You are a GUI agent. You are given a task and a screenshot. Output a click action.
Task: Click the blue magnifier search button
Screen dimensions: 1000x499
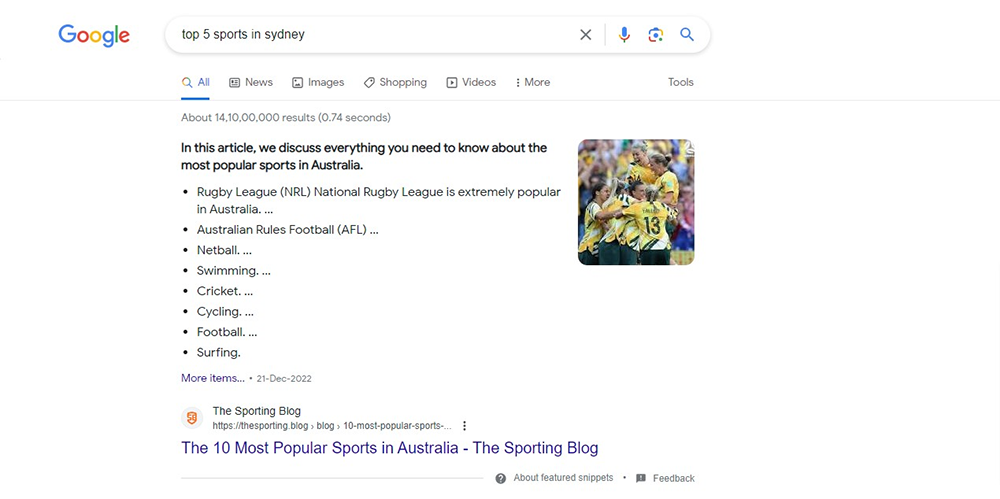pyautogui.click(x=687, y=34)
